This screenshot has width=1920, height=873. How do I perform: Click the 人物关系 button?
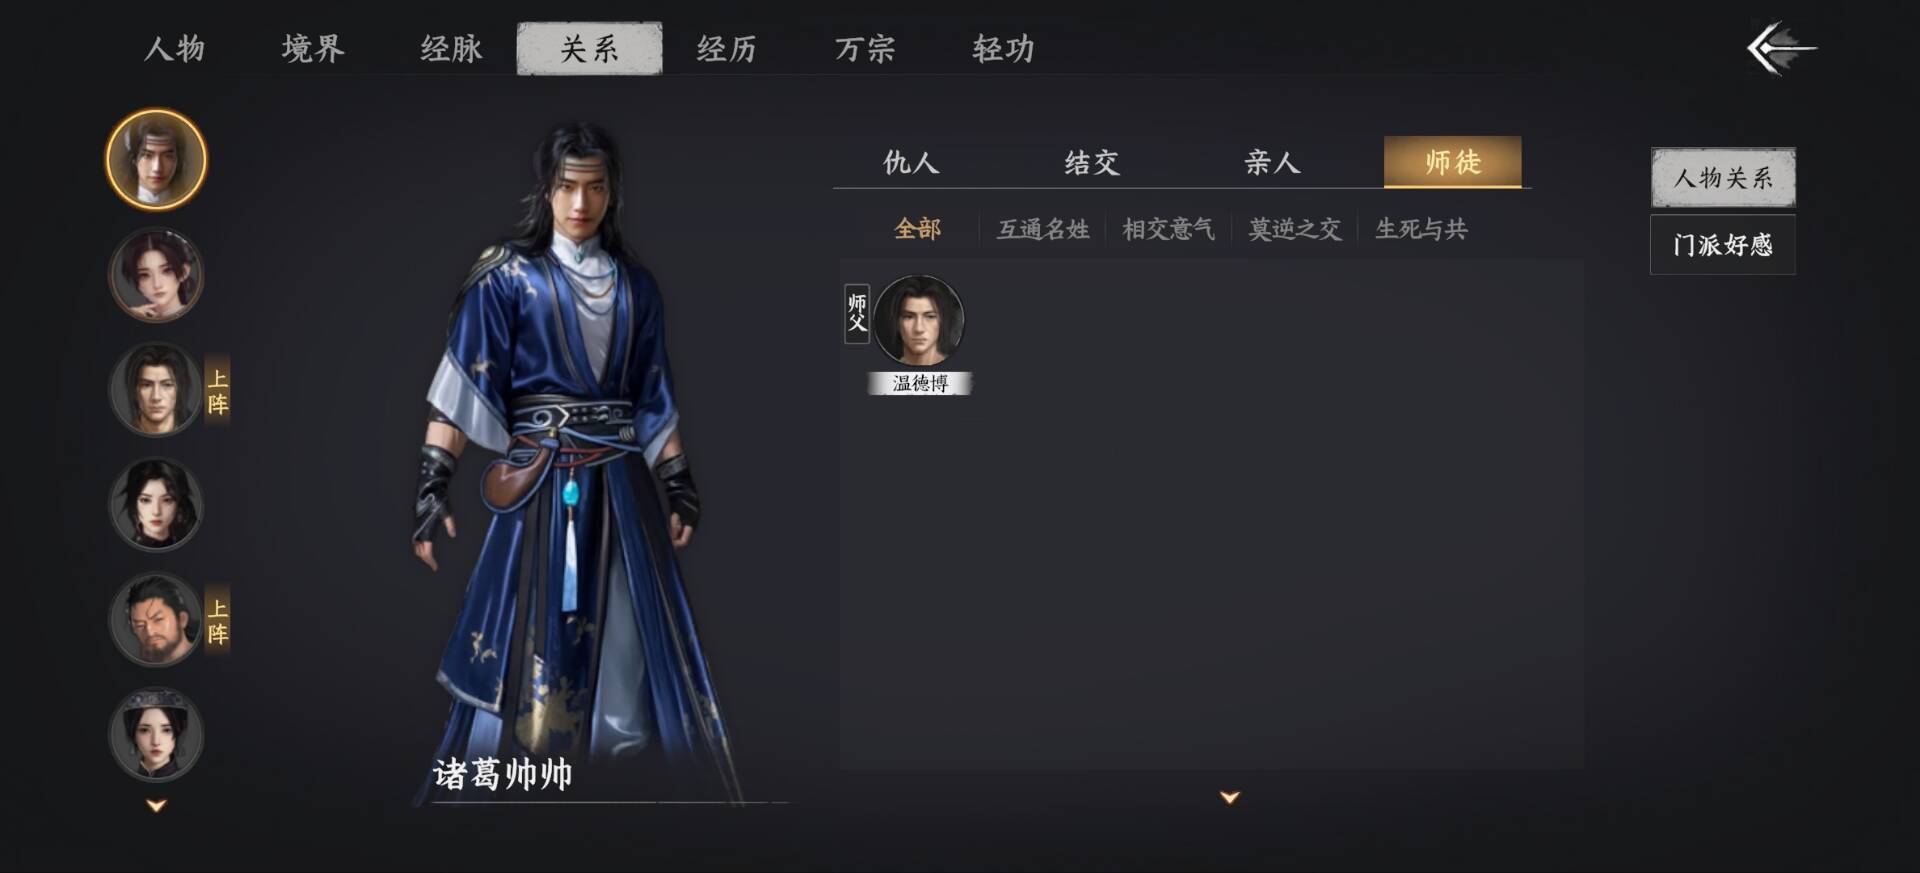click(x=1723, y=178)
